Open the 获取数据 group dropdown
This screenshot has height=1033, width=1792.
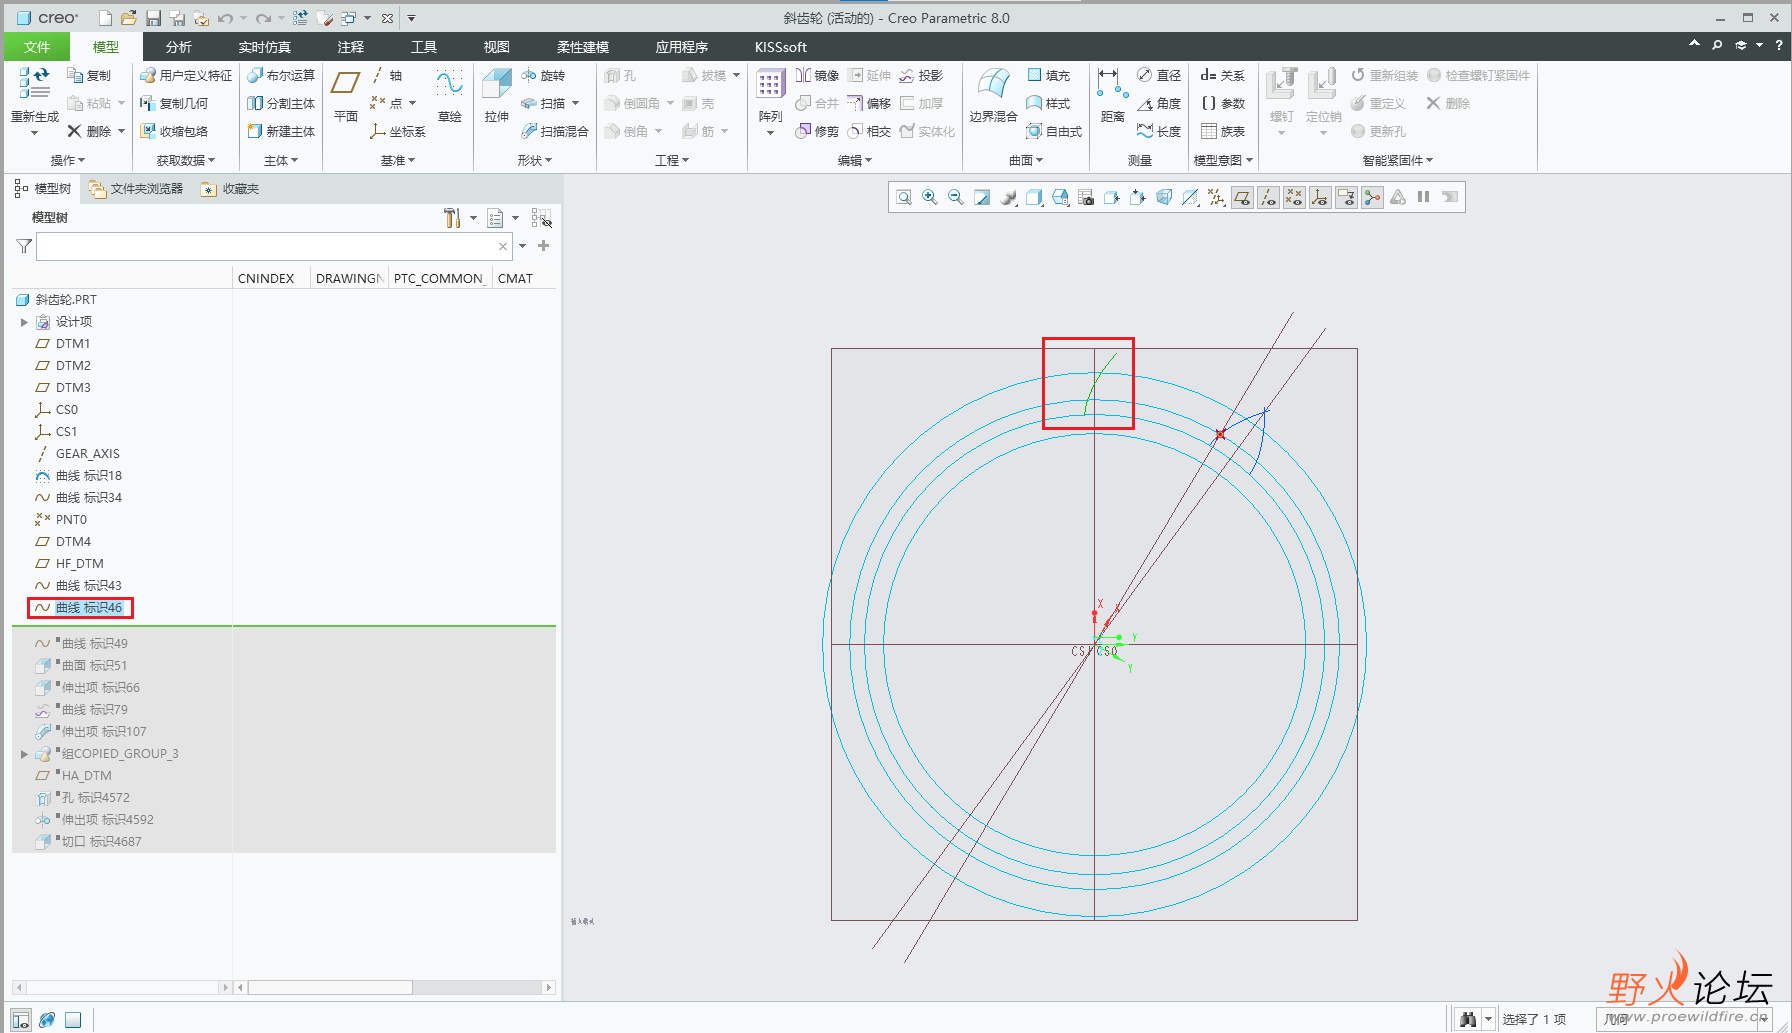186,160
